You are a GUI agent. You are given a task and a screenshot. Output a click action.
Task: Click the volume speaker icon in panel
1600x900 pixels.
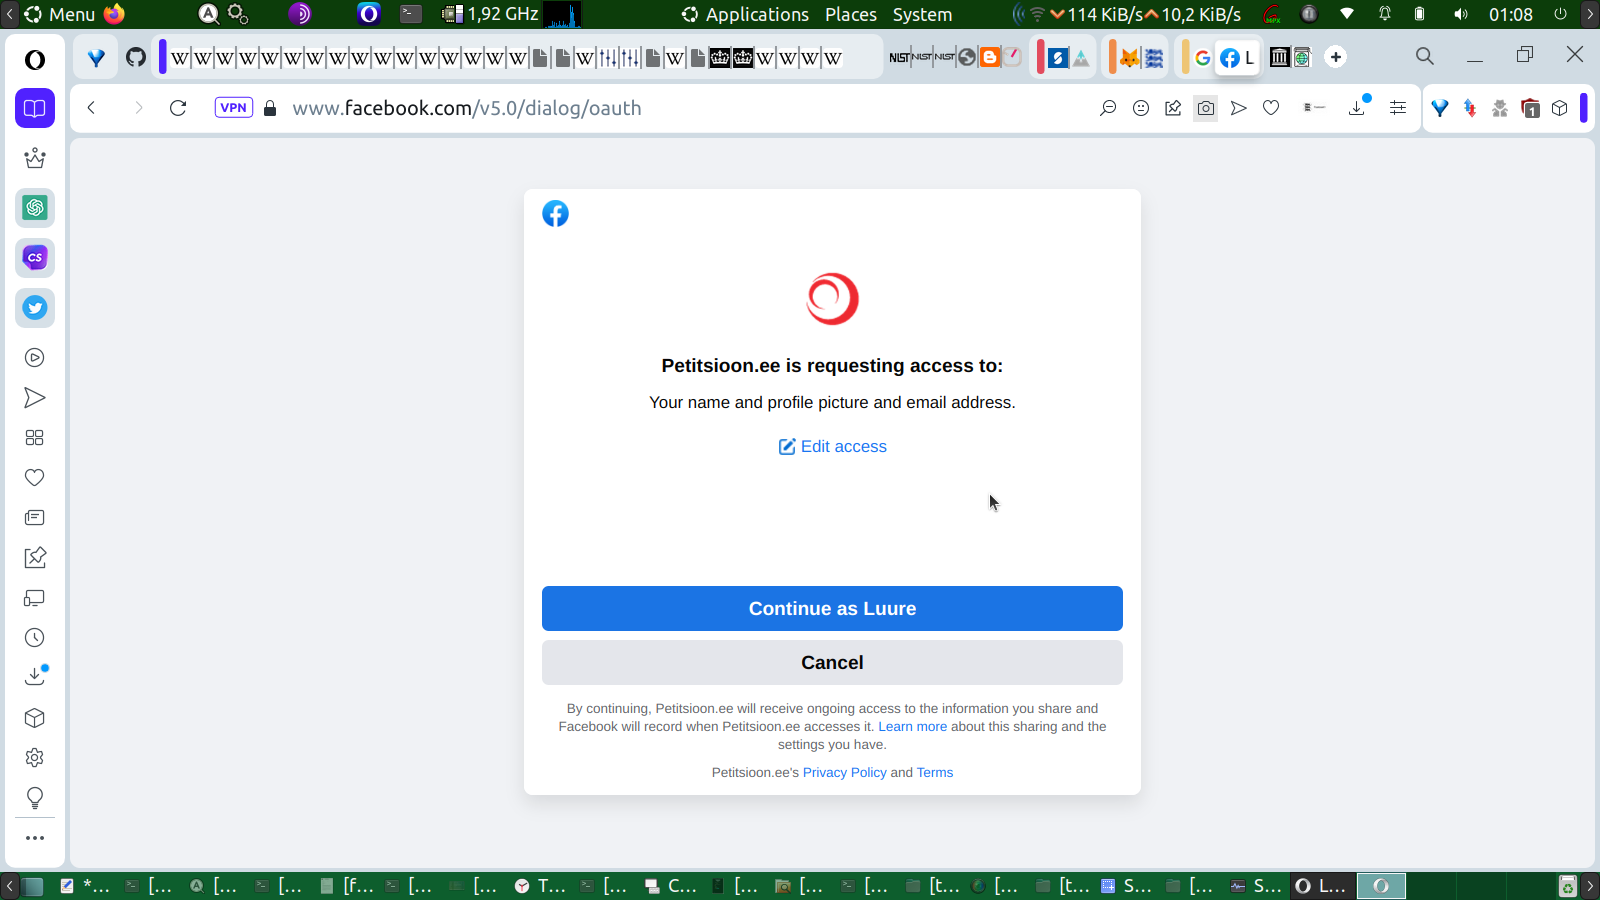click(x=1461, y=14)
